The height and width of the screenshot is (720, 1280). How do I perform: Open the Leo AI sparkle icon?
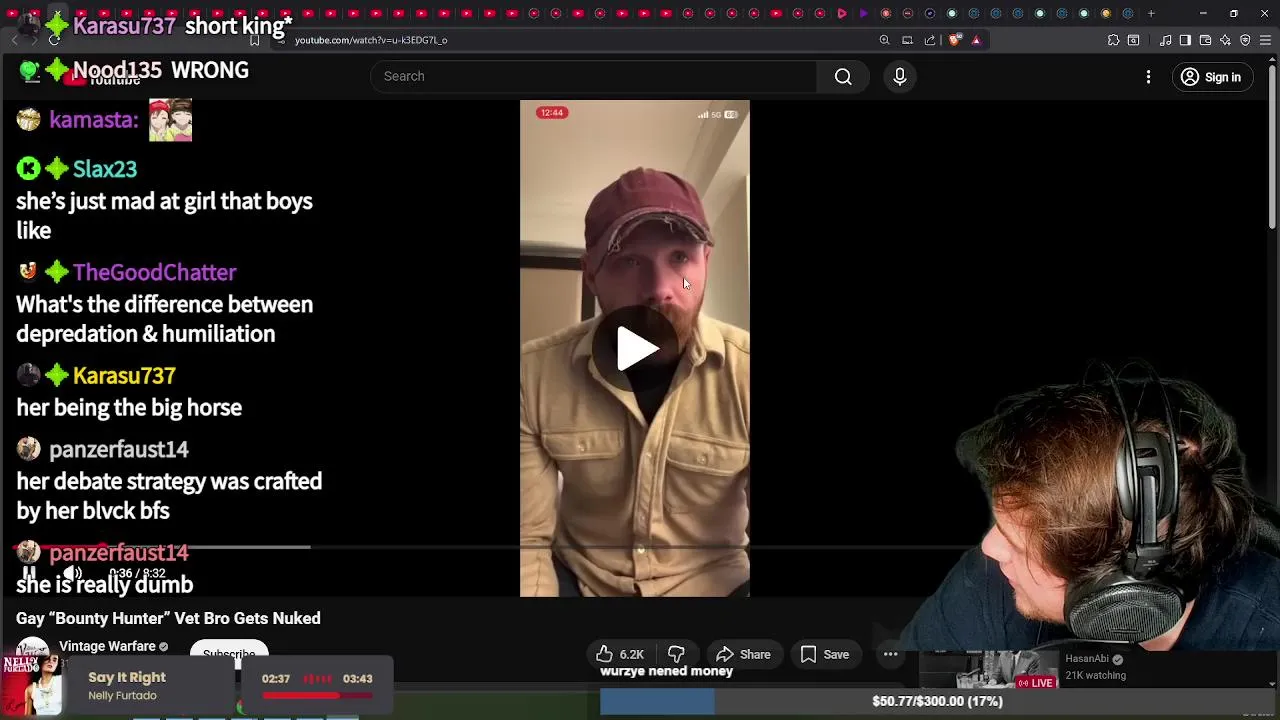pos(1225,40)
